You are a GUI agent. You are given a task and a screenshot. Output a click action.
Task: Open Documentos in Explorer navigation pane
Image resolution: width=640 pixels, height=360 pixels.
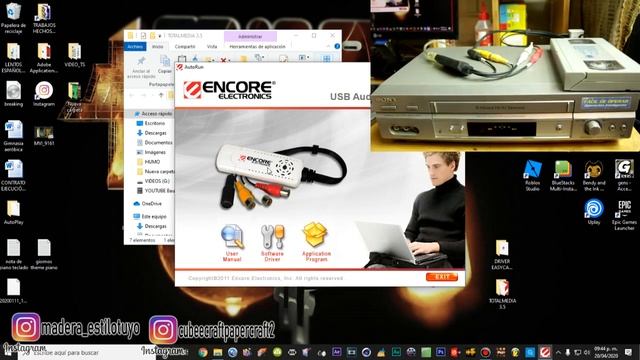click(x=154, y=142)
